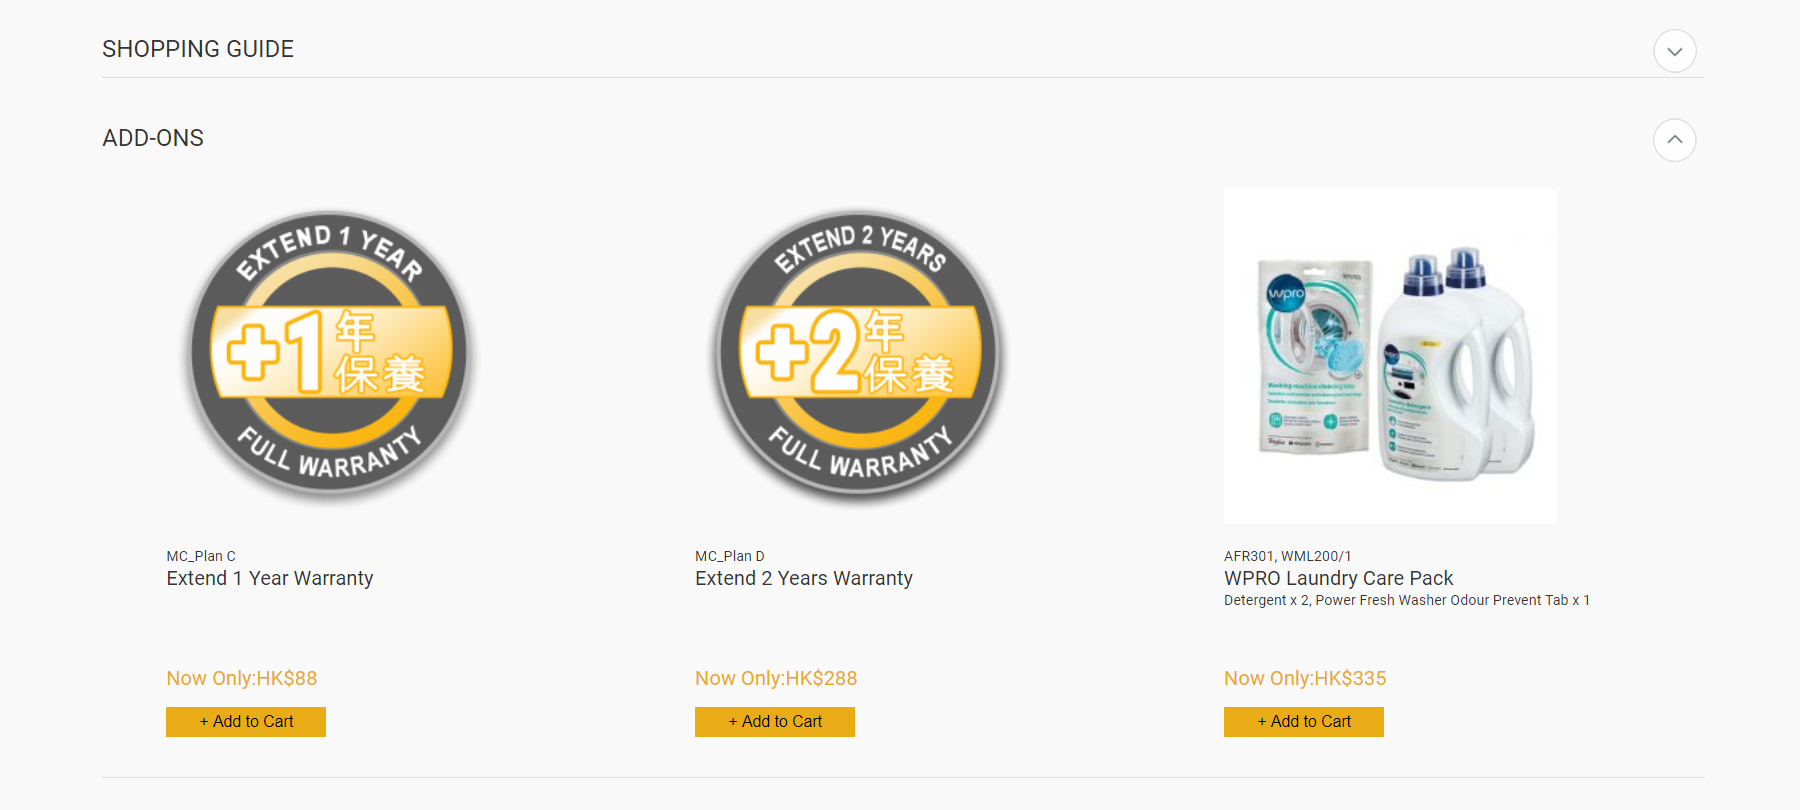Click the AFR301, WML200/1 model code
Screen dimensions: 1800x810
(1287, 556)
